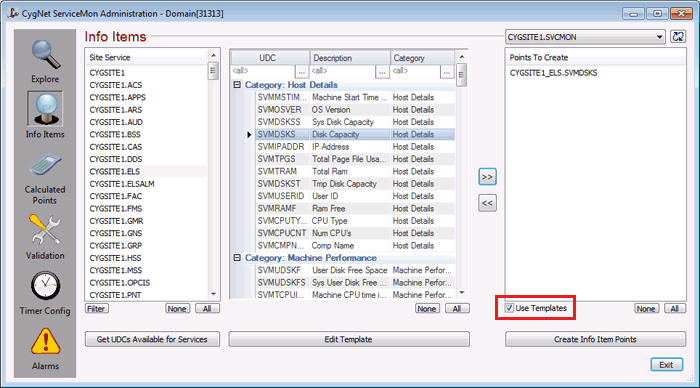The image size is (700, 388).
Task: Click All button under UDC grid
Action: click(457, 309)
